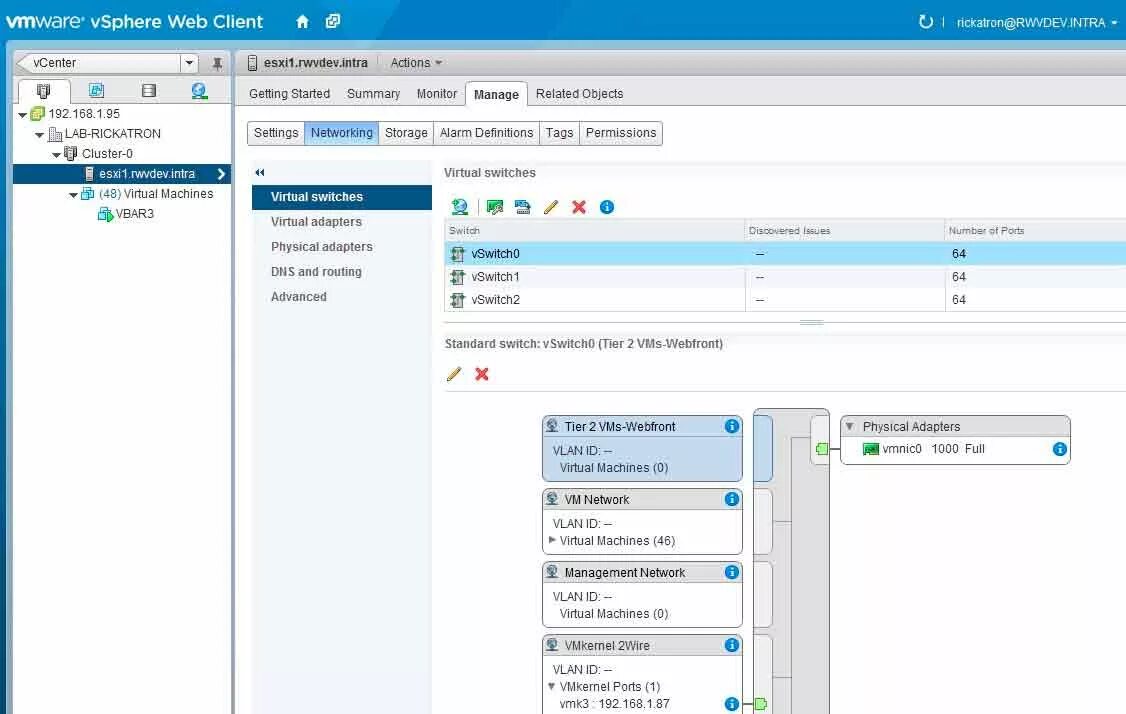Open the vCenter navigator dropdown
The height and width of the screenshot is (714, 1126).
pos(189,63)
